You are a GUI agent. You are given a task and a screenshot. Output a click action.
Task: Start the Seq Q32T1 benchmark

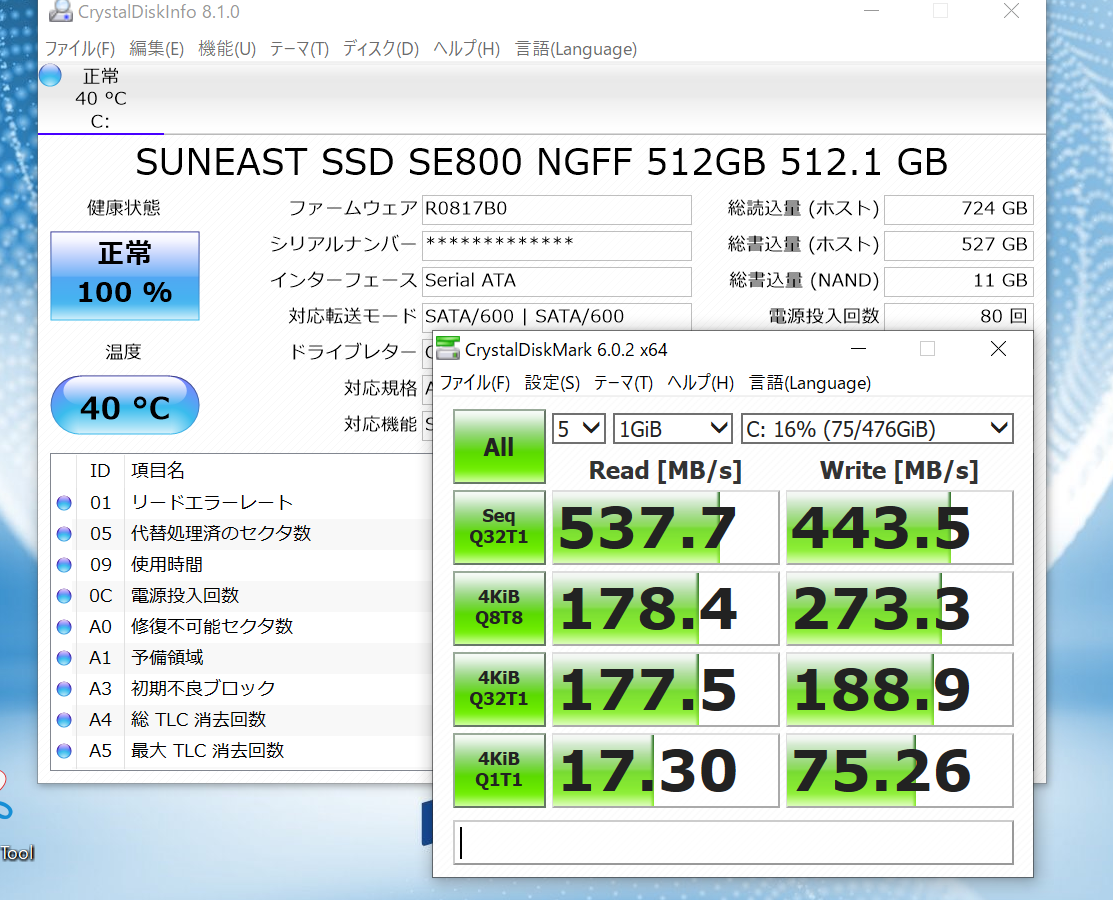[499, 527]
